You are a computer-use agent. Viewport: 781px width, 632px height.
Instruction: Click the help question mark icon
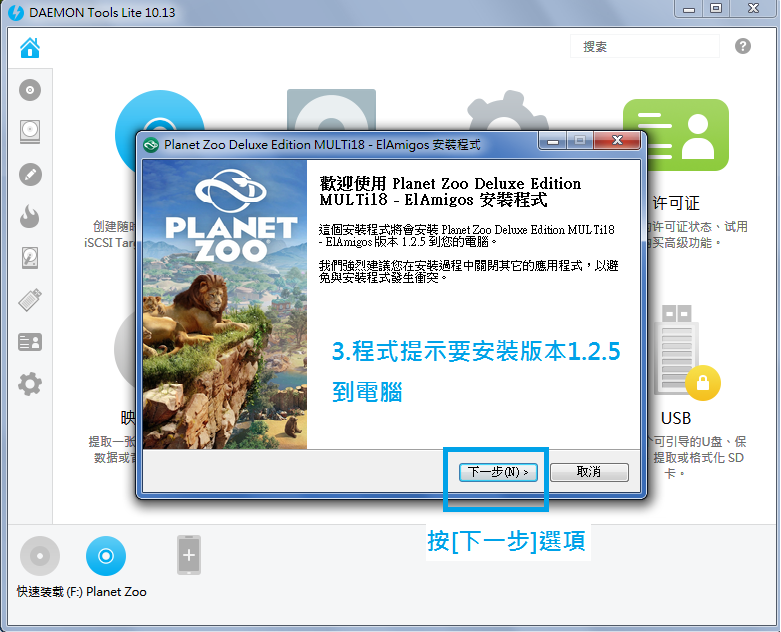pos(743,46)
